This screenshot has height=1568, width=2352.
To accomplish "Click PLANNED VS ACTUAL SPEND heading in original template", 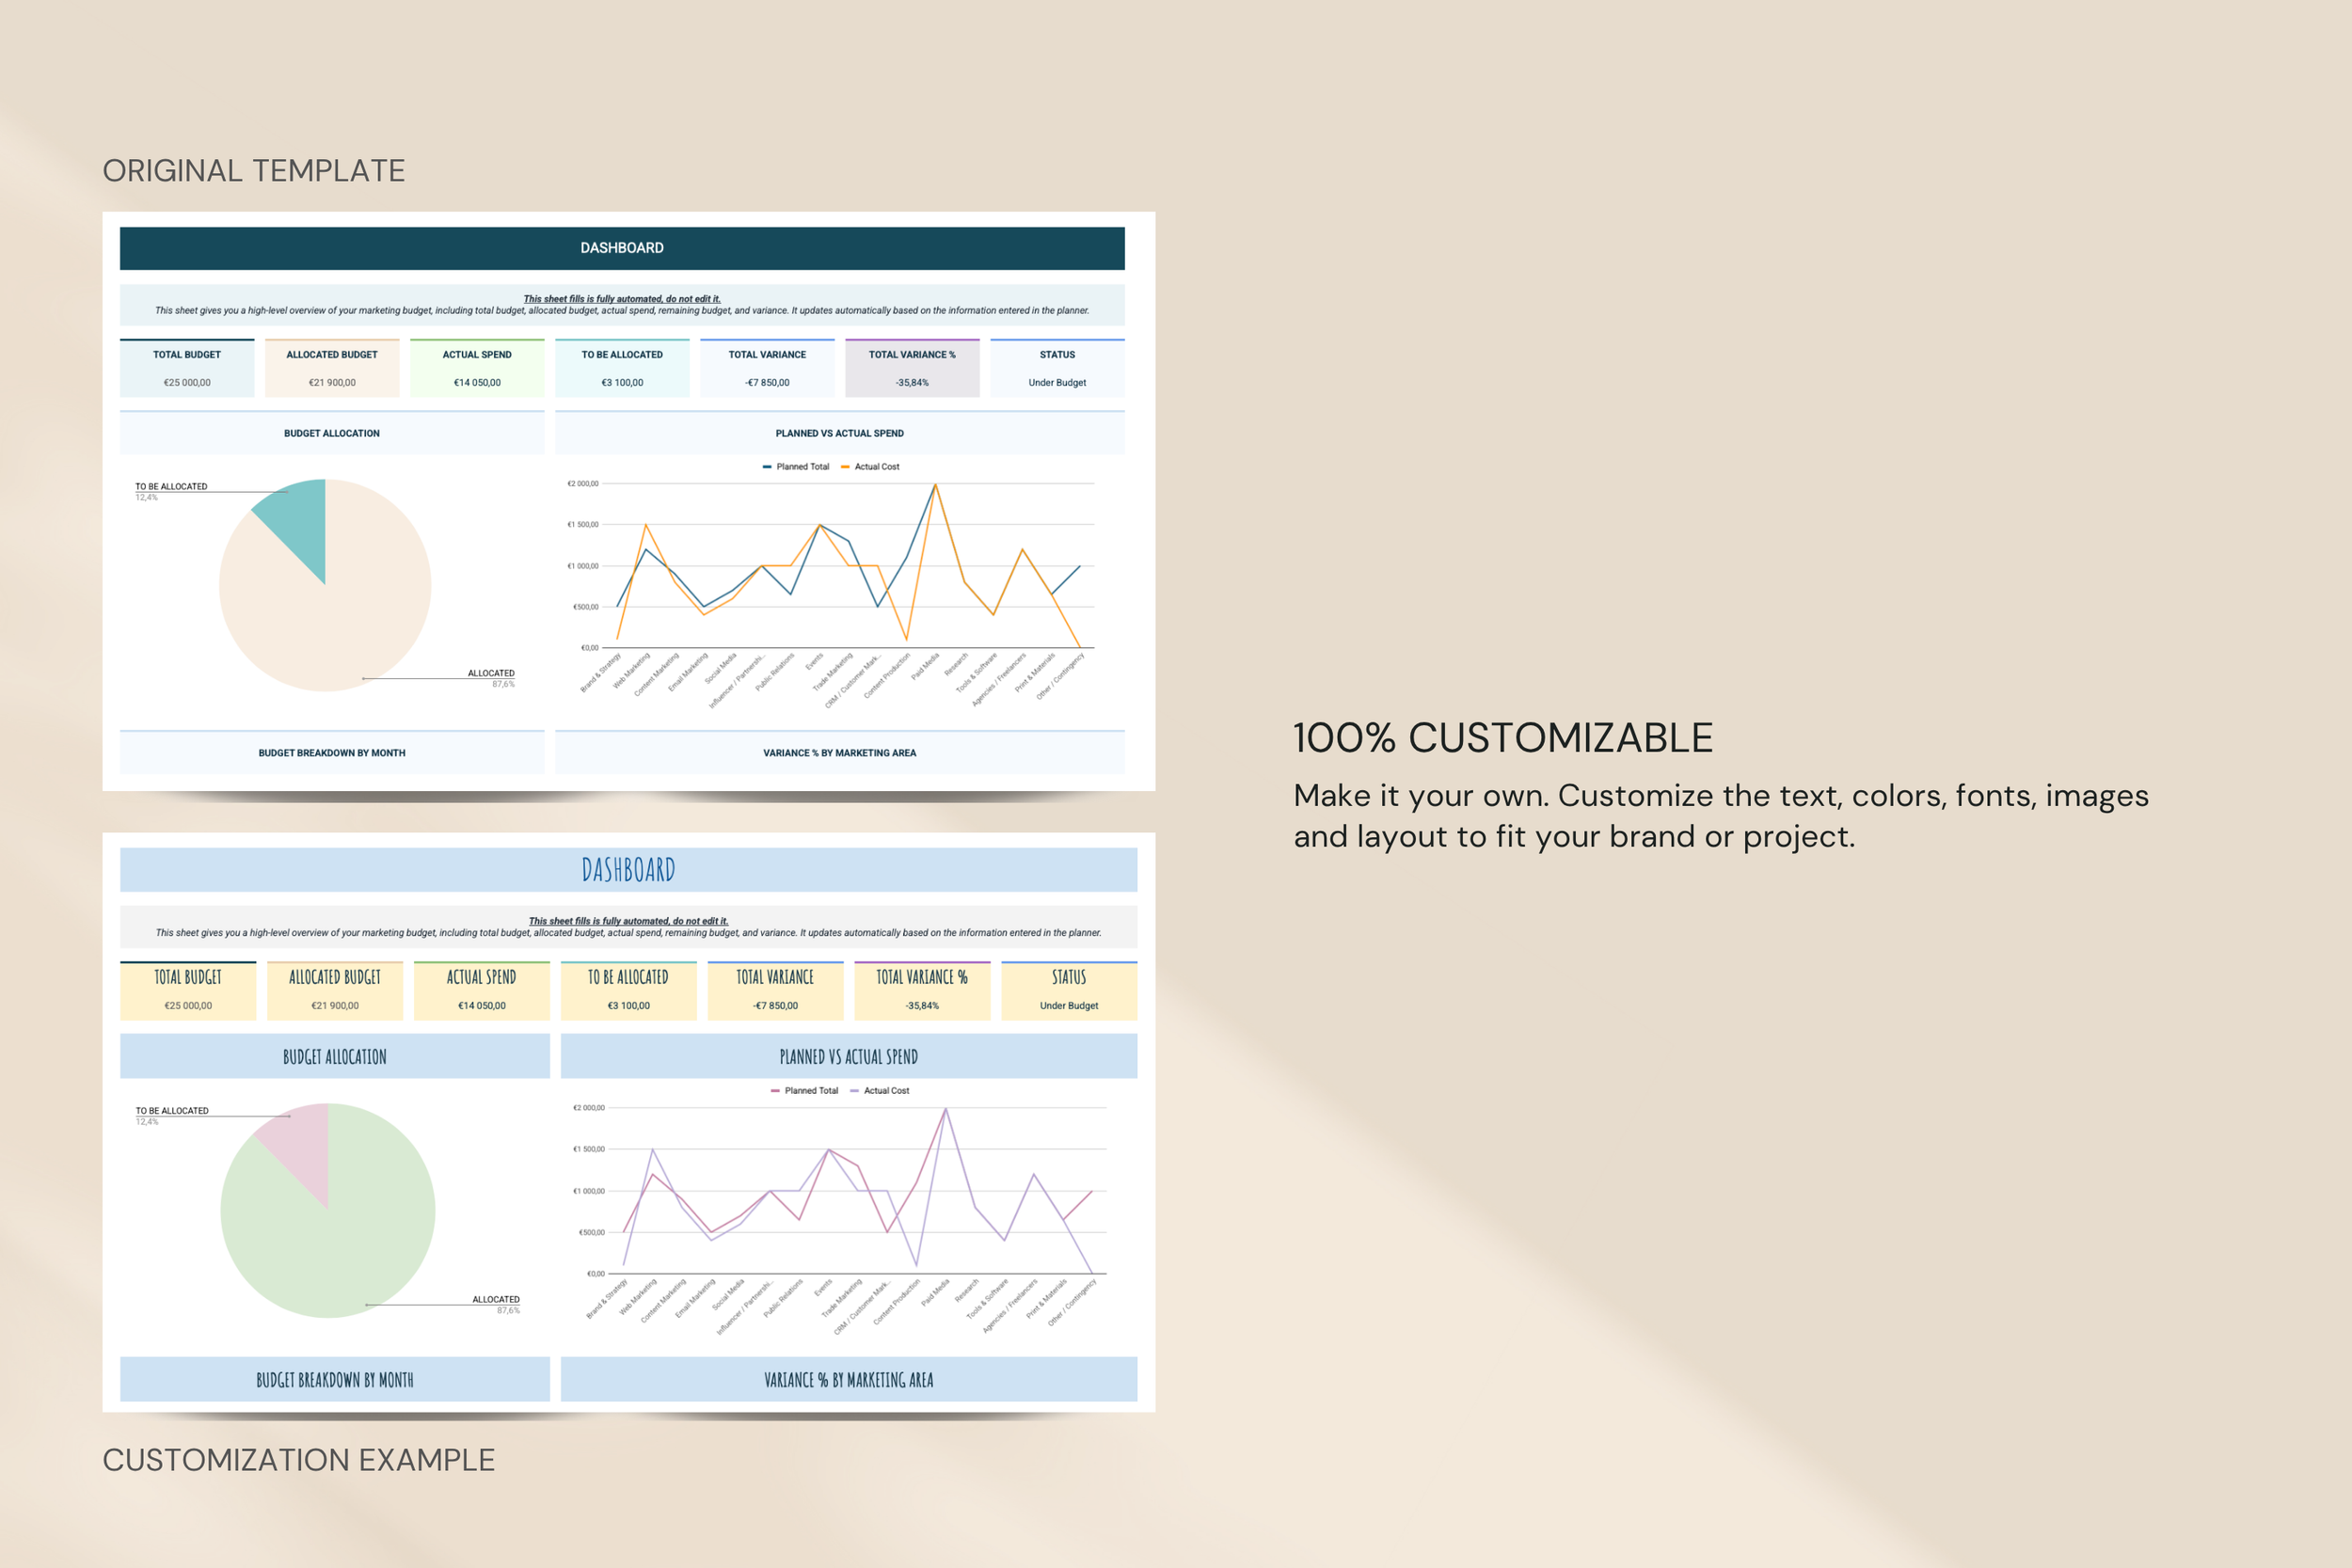I will 840,433.
